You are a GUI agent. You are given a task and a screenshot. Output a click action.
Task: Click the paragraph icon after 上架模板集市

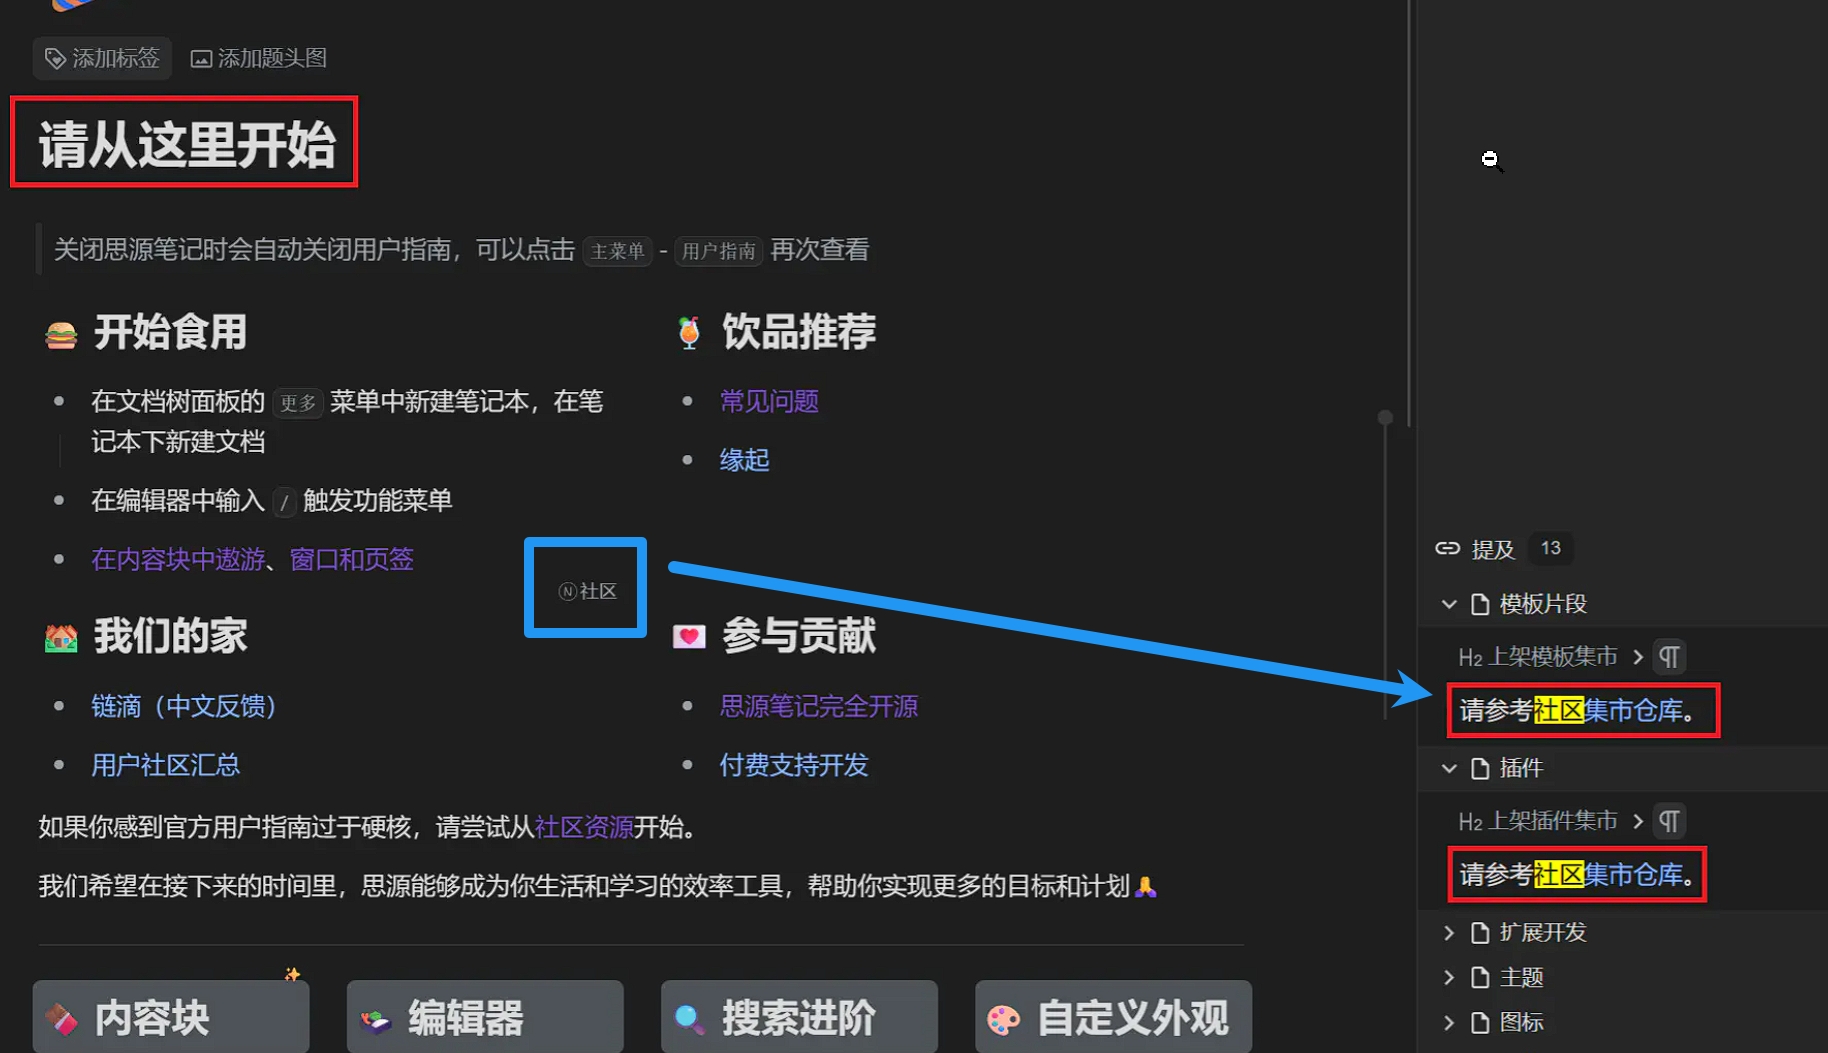click(1668, 656)
